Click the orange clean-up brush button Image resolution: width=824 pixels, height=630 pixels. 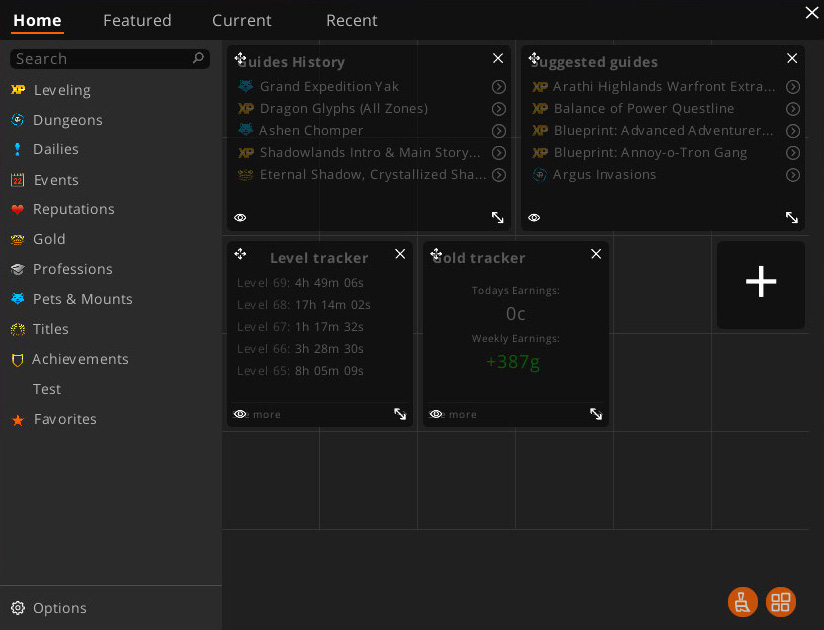pyautogui.click(x=743, y=602)
